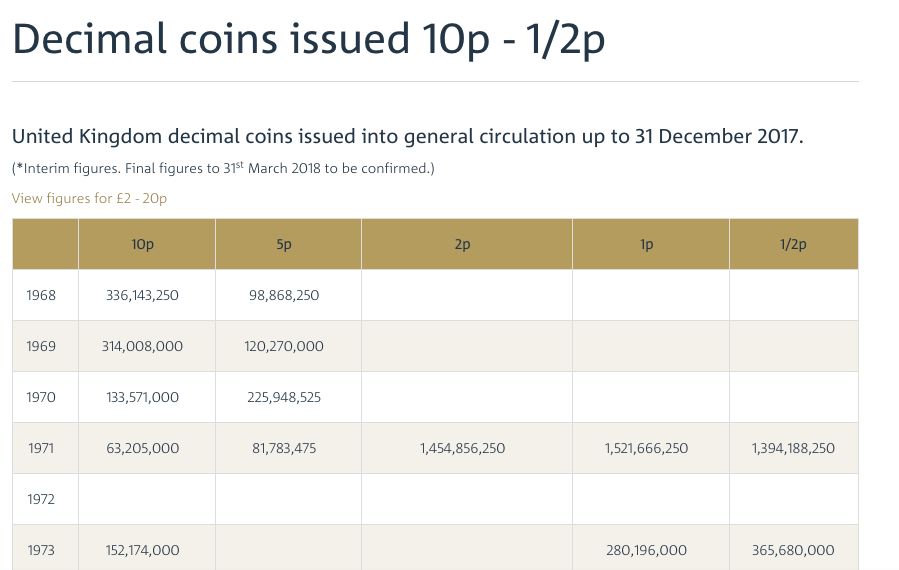
Task: Select the 2p column header
Action: pos(462,244)
